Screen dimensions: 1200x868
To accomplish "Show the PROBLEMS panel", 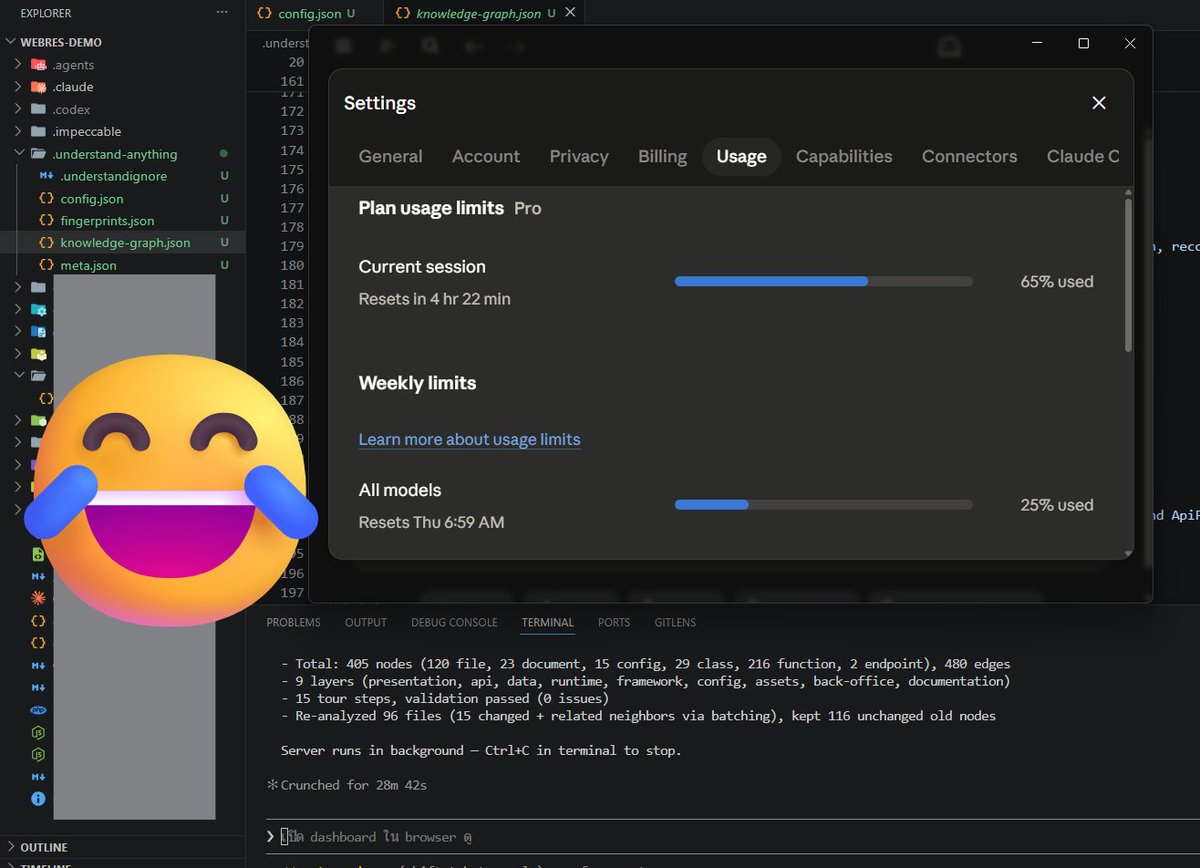I will pyautogui.click(x=294, y=622).
